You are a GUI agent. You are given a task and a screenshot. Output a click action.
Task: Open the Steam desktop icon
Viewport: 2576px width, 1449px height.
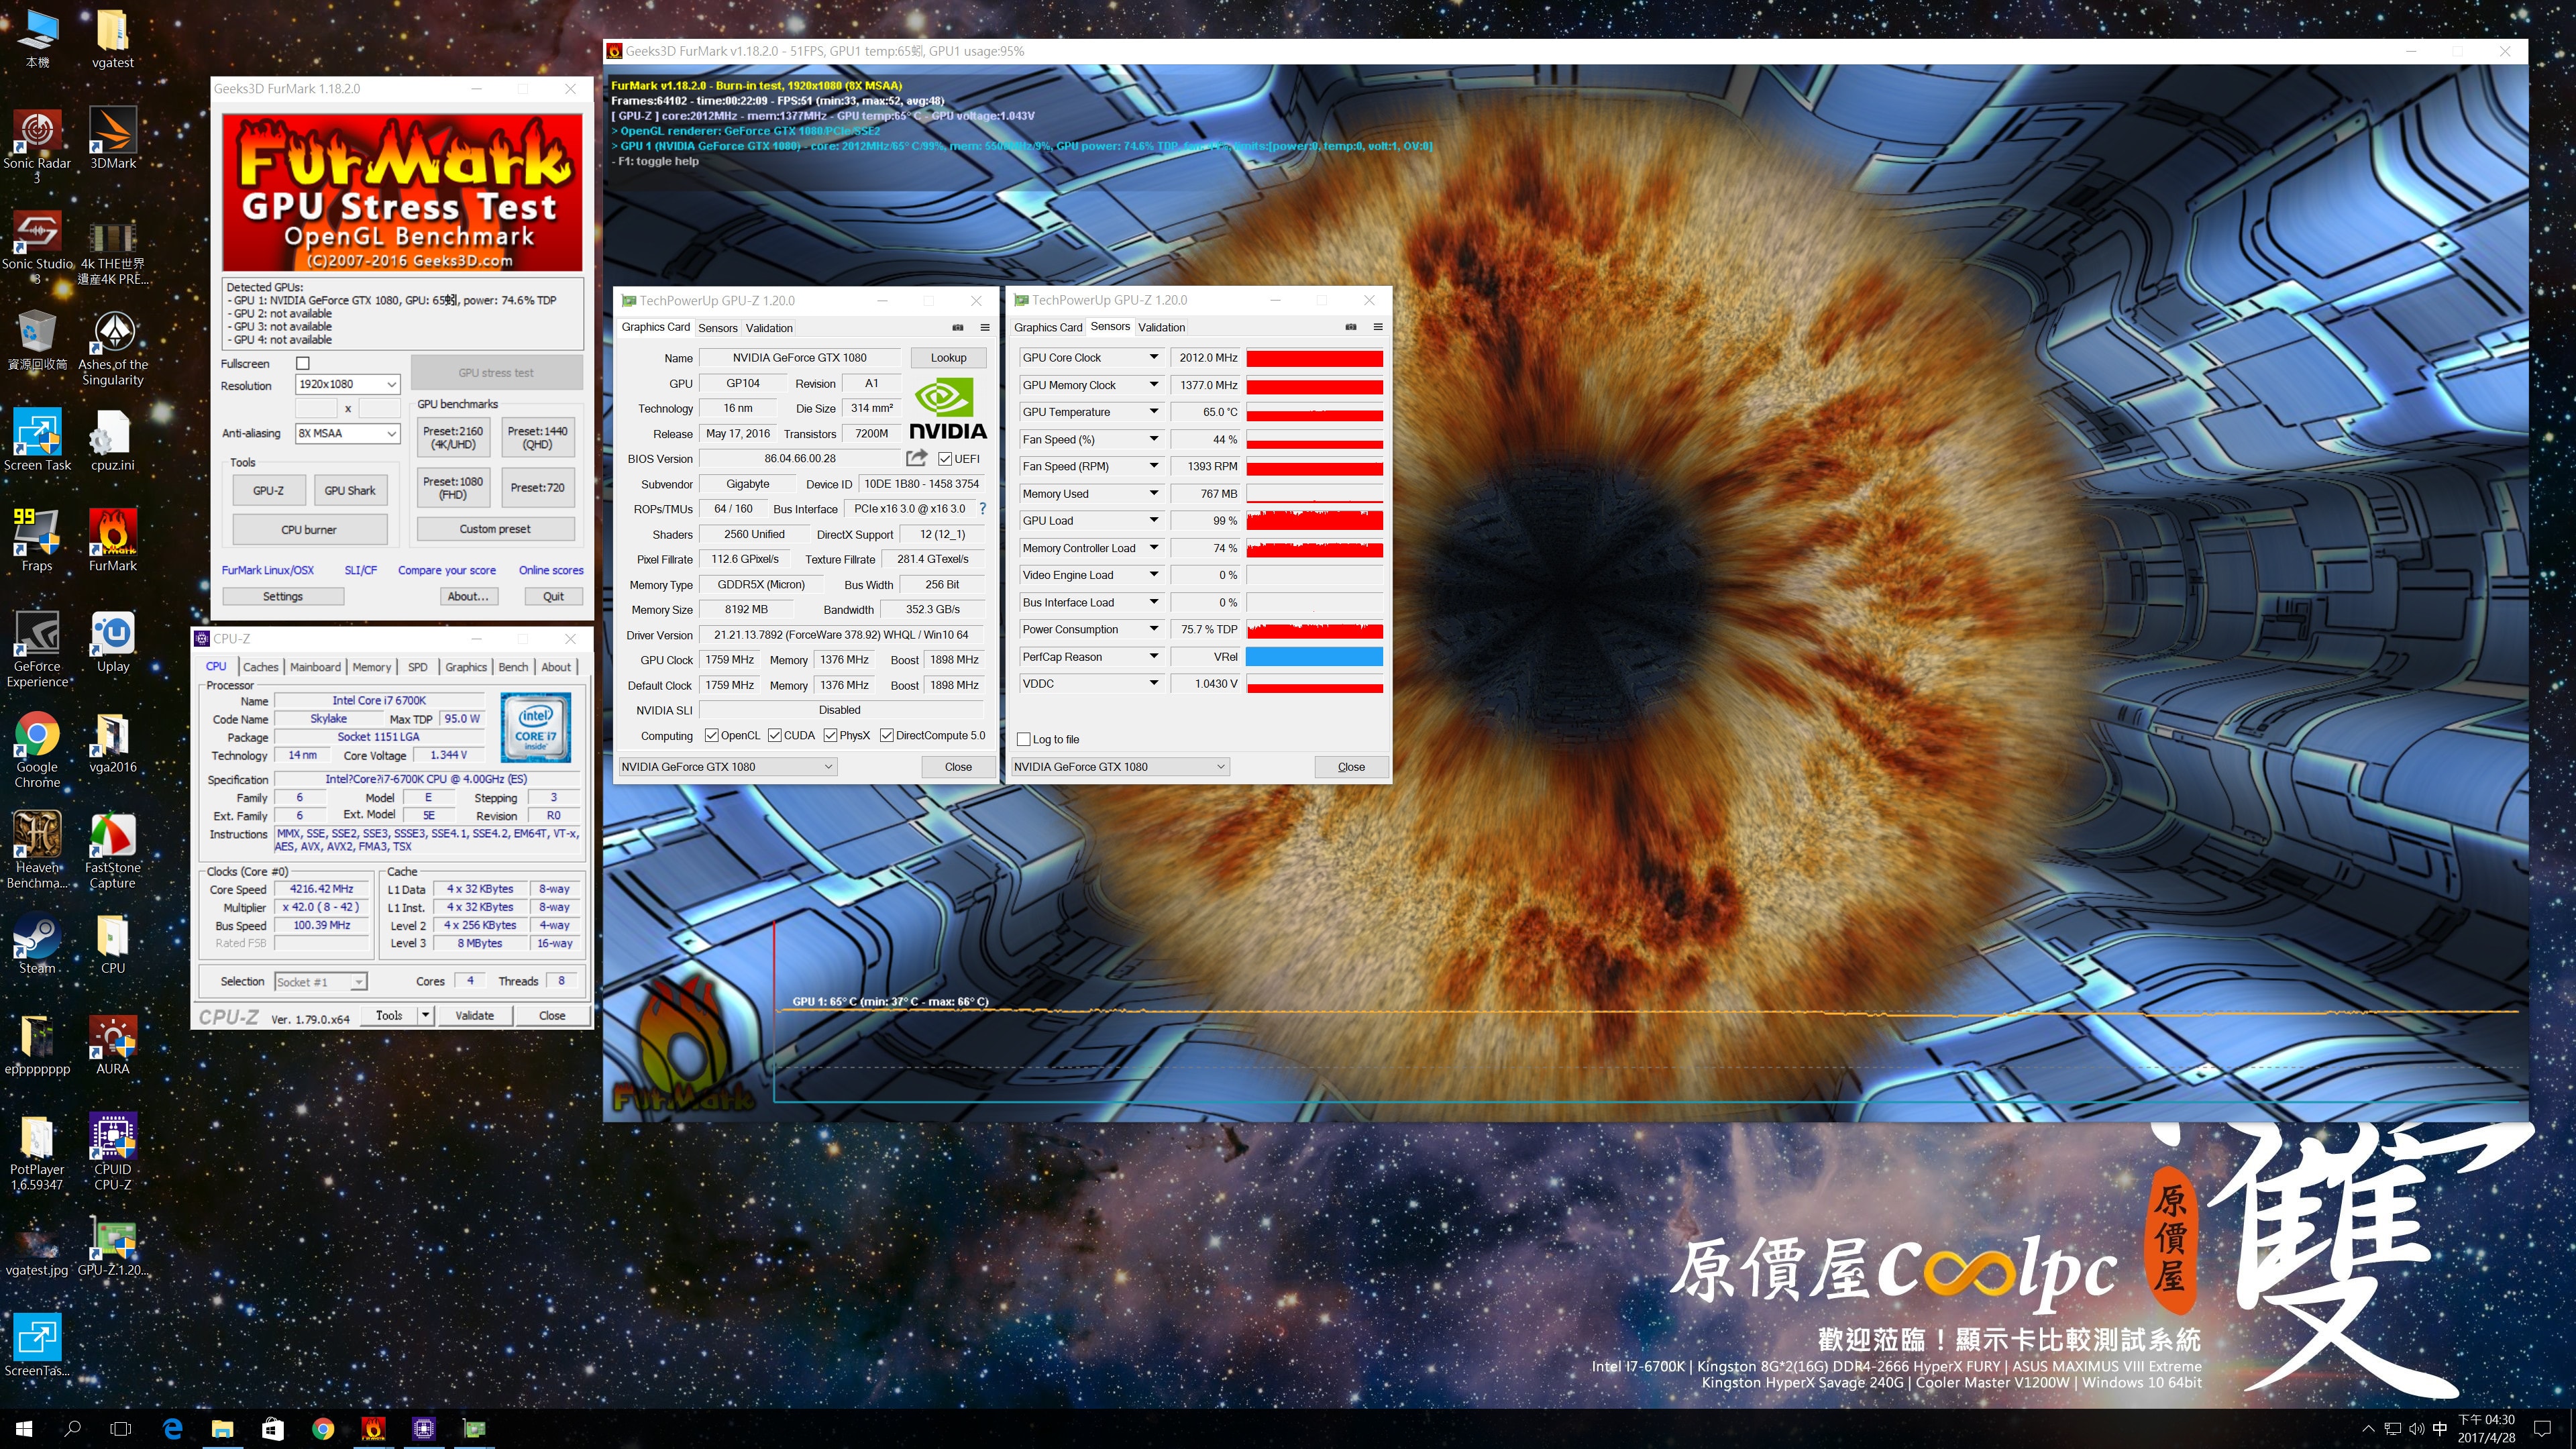37,944
